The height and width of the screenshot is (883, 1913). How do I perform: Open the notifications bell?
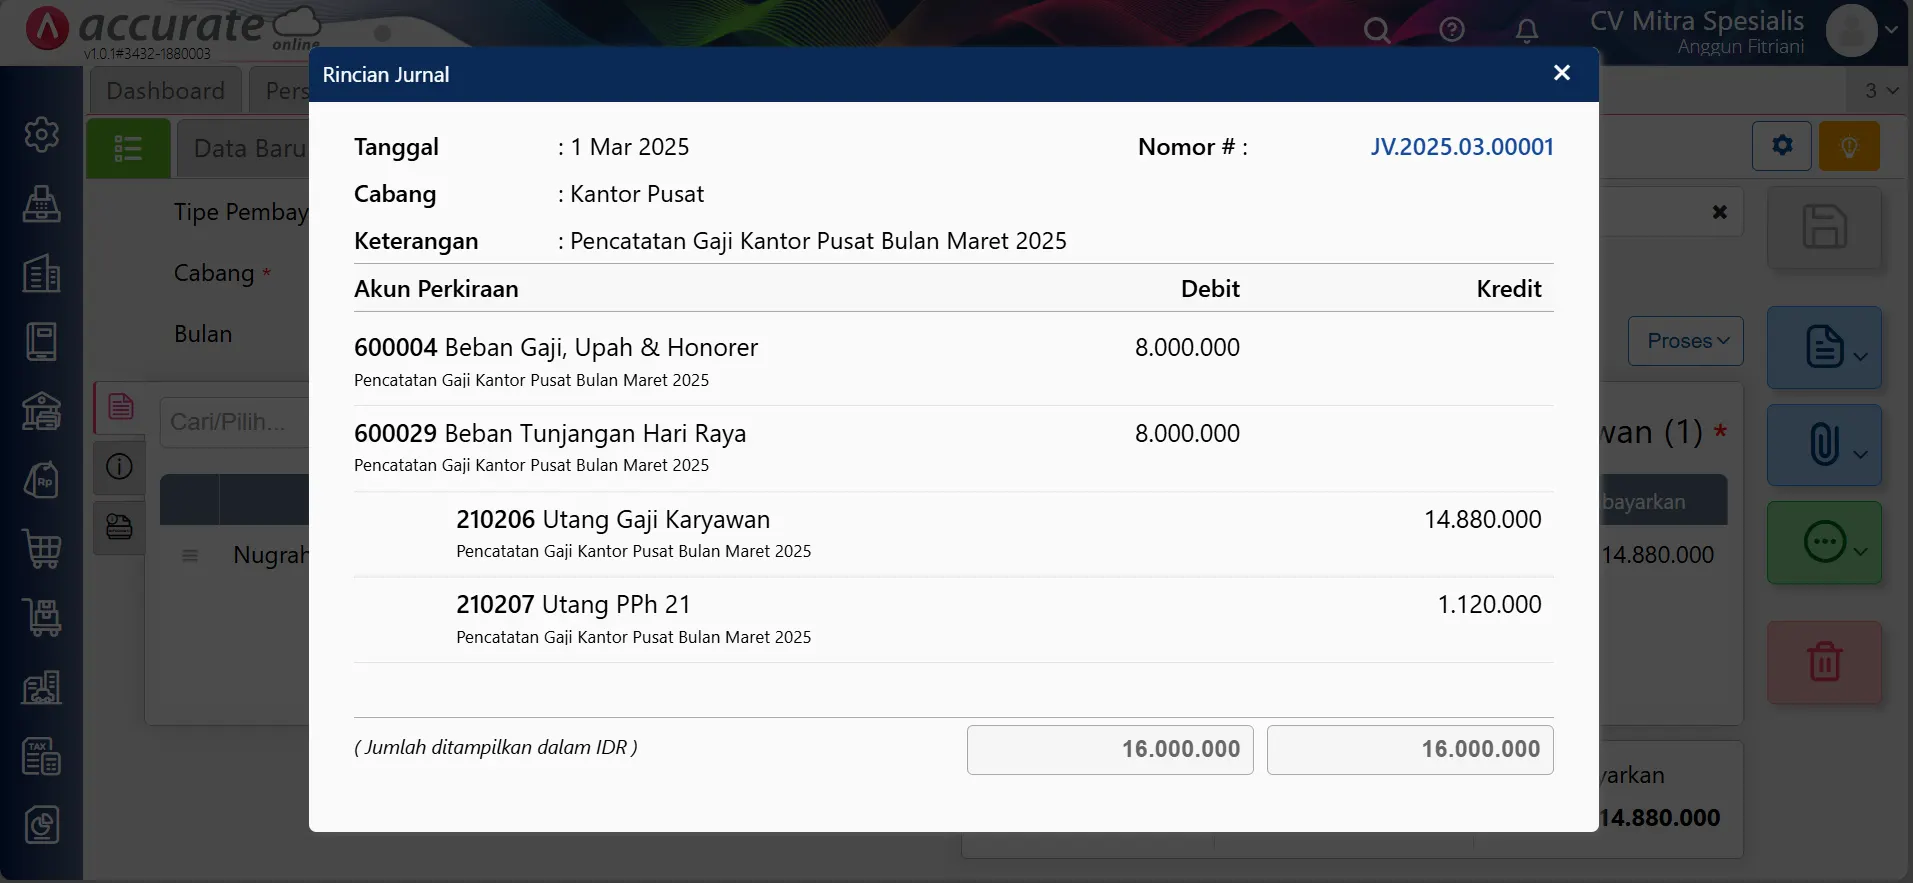pos(1526,30)
